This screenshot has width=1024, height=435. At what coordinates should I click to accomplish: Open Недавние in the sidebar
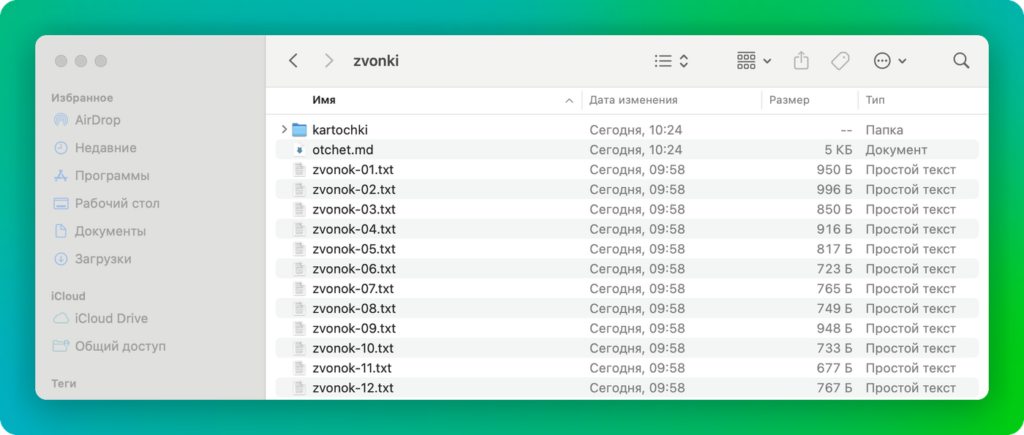[95, 148]
